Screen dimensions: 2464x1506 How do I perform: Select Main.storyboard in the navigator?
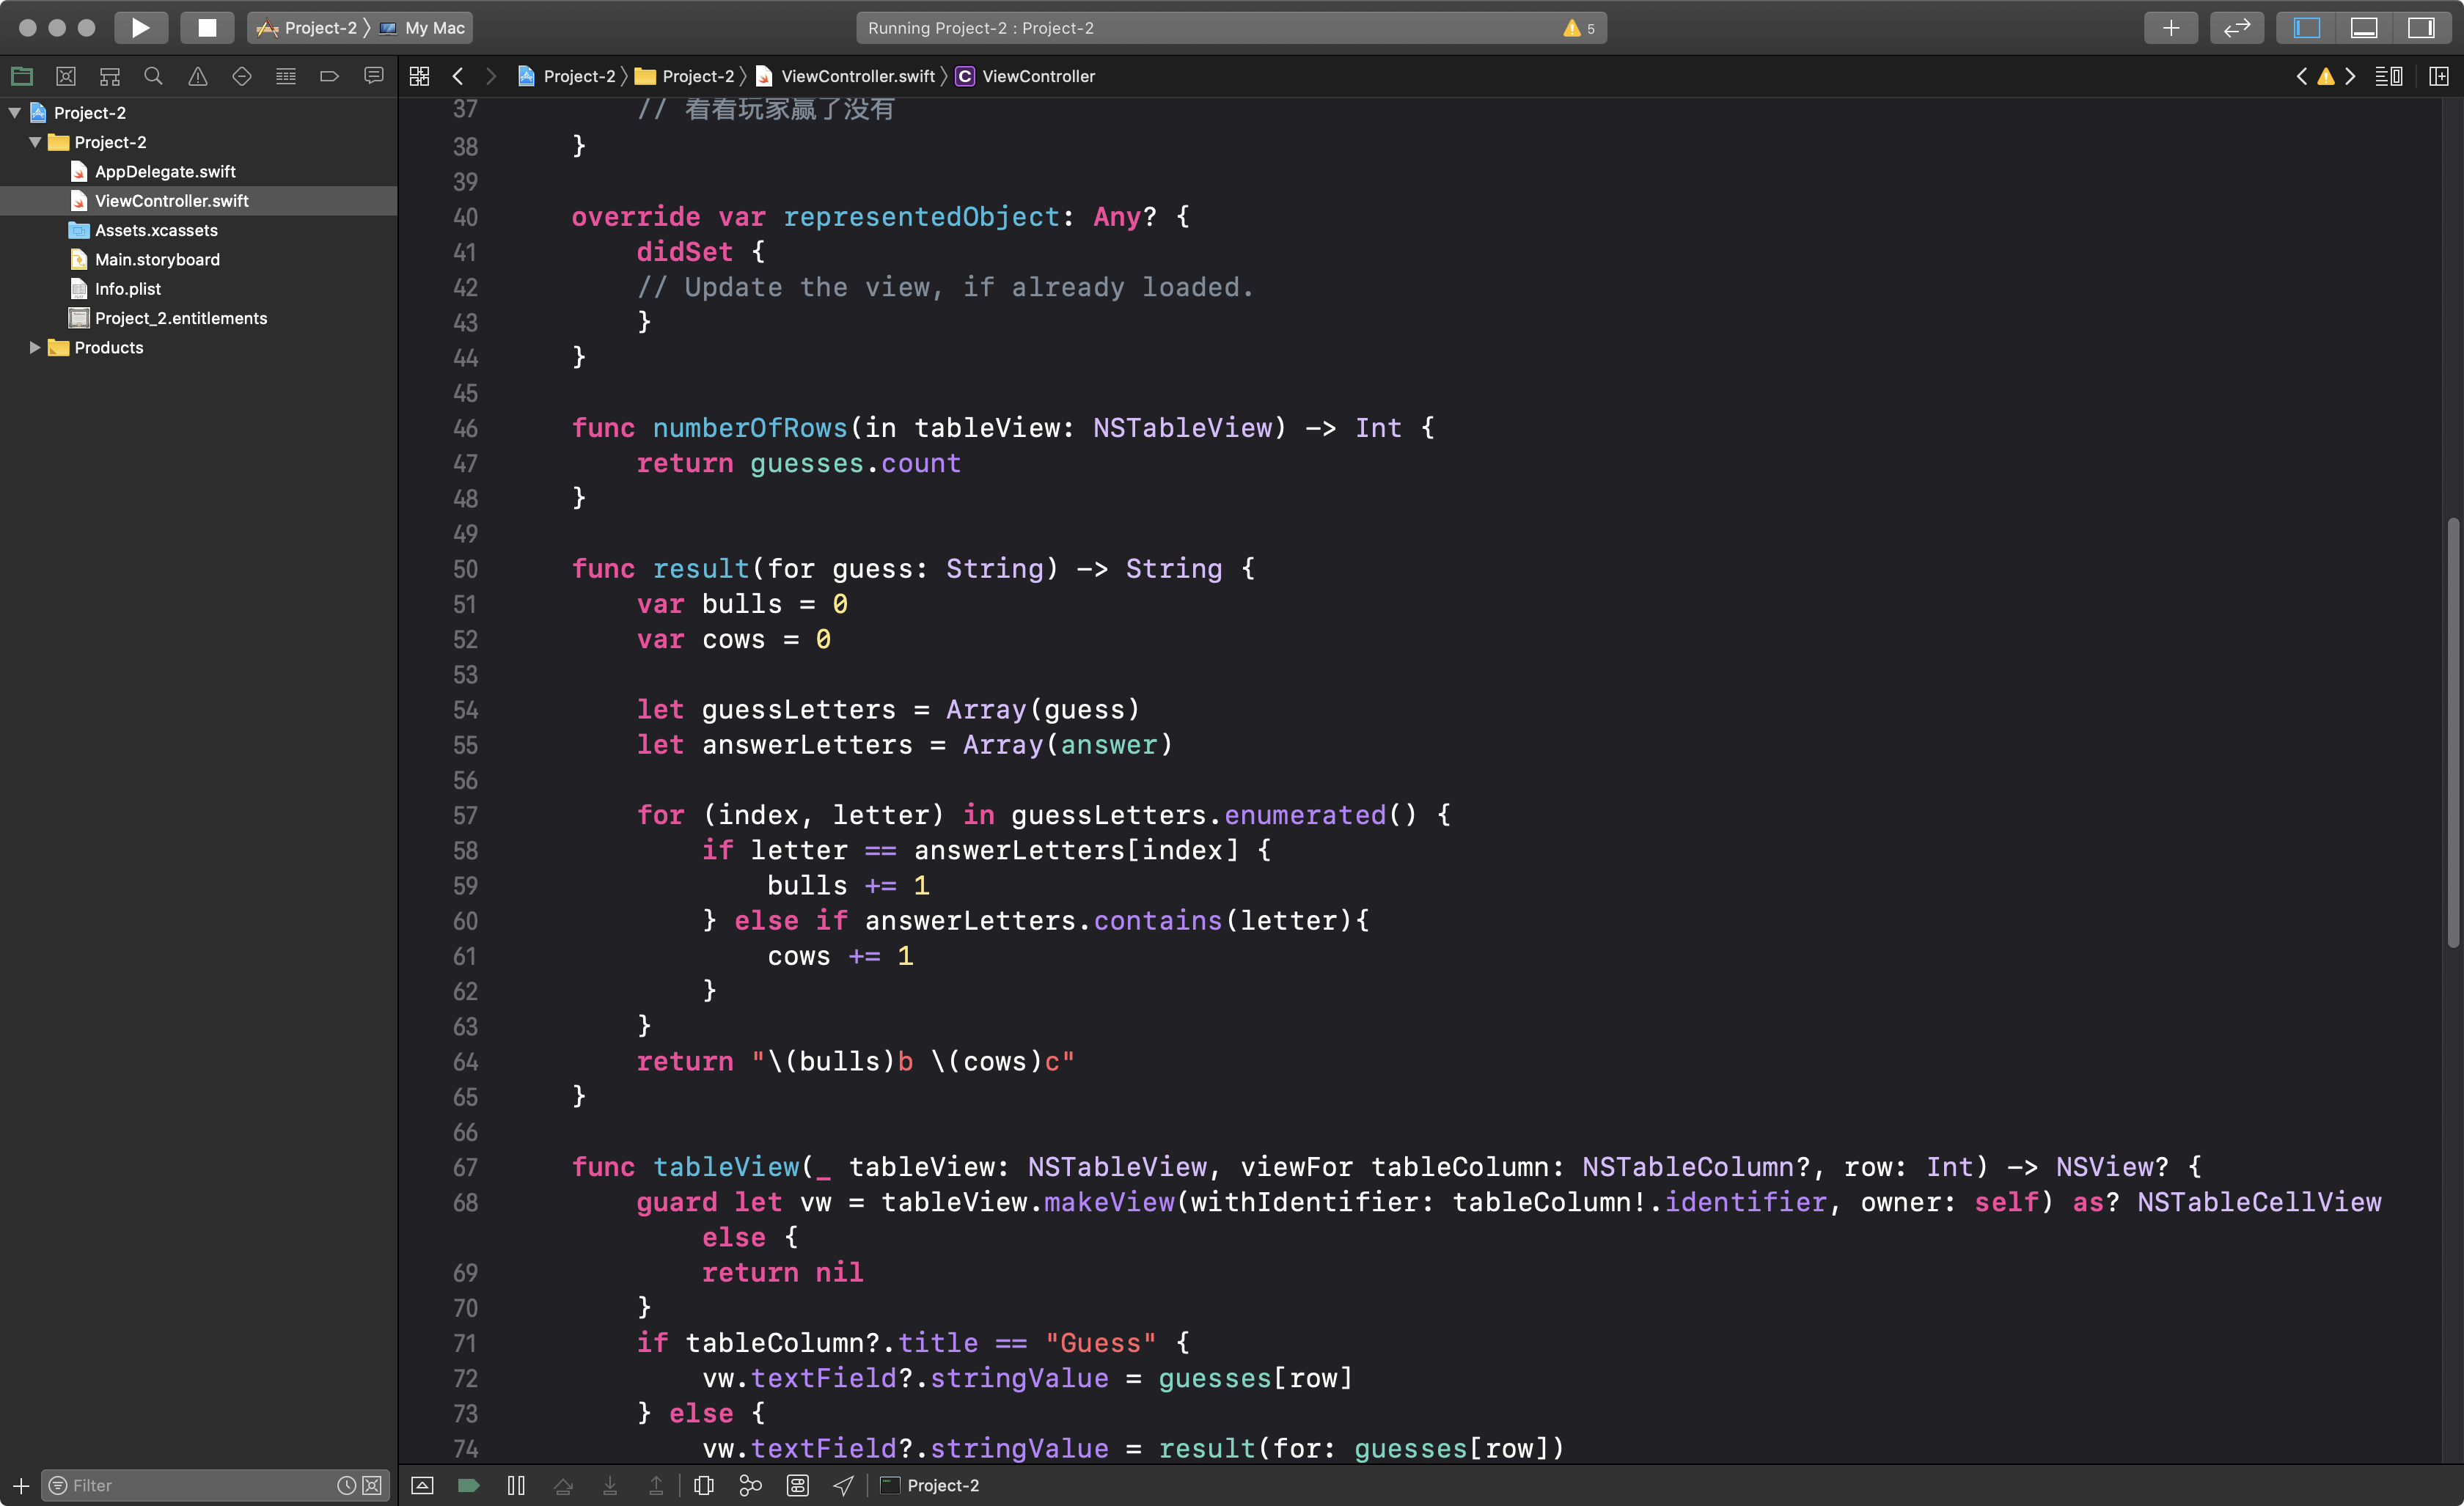coord(157,259)
